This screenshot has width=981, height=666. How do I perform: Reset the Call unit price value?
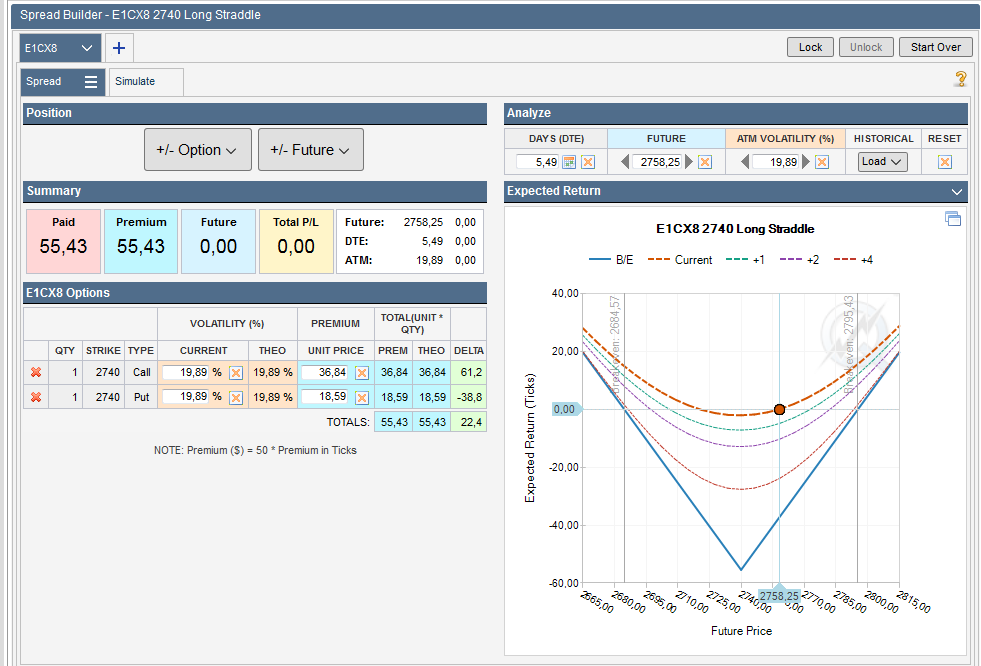pos(361,372)
